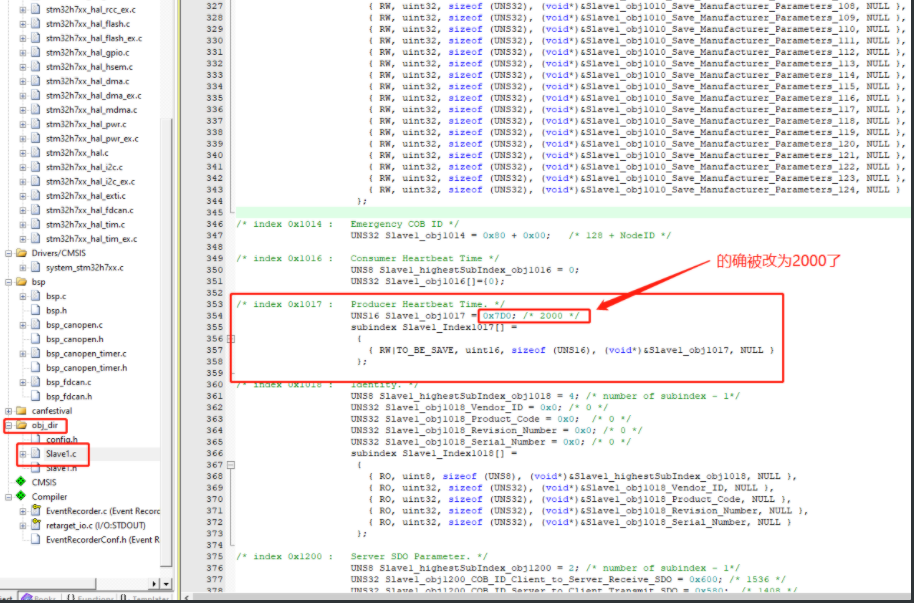This screenshot has height=603, width=914.
Task: Click the bsp group folder icon
Action: click(22, 282)
